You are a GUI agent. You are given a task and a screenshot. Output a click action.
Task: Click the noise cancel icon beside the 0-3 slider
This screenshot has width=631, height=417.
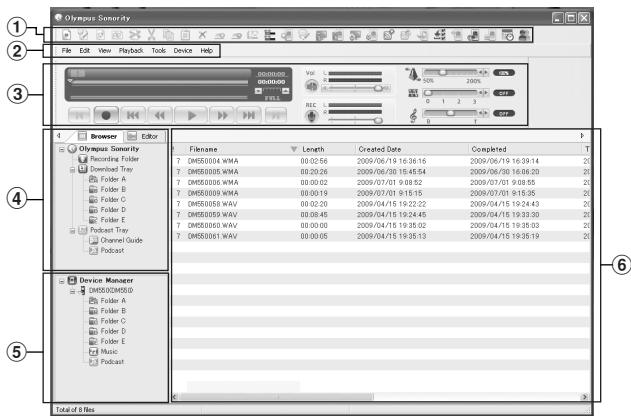413,93
